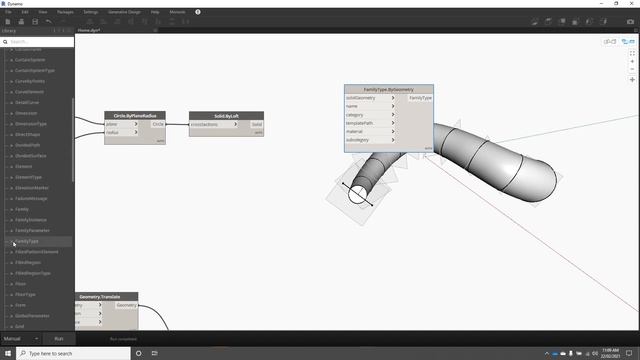Click the ElevationMarker library item

click(x=32, y=188)
